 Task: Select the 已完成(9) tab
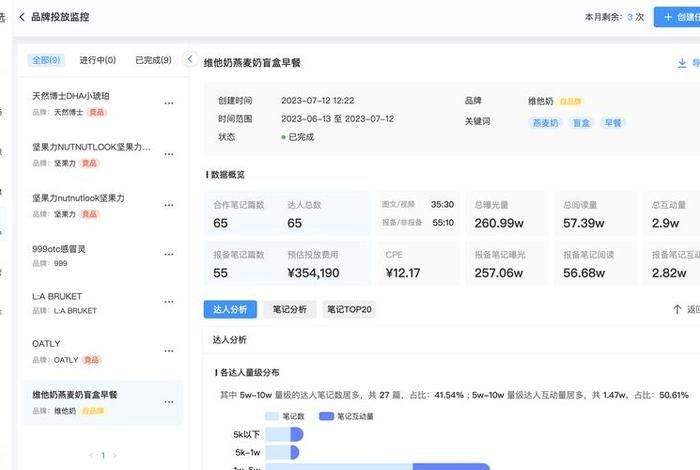[153, 60]
